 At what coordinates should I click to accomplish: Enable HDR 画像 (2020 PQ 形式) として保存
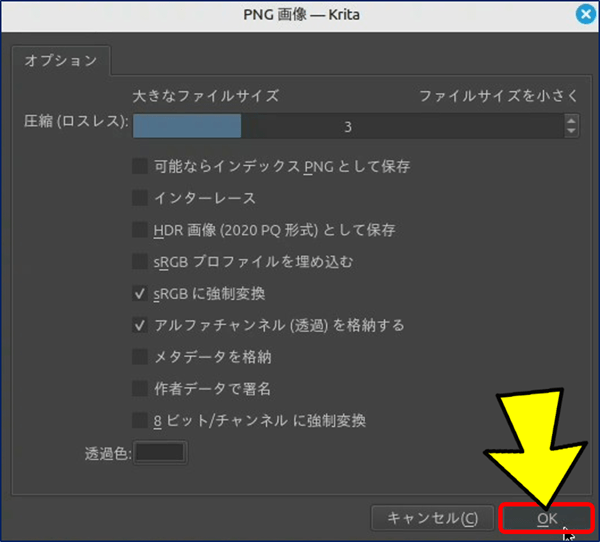coord(141,230)
